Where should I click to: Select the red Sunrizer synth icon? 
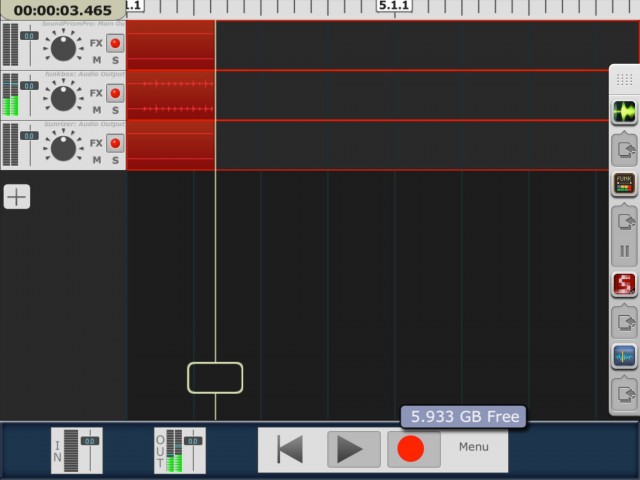pyautogui.click(x=624, y=285)
